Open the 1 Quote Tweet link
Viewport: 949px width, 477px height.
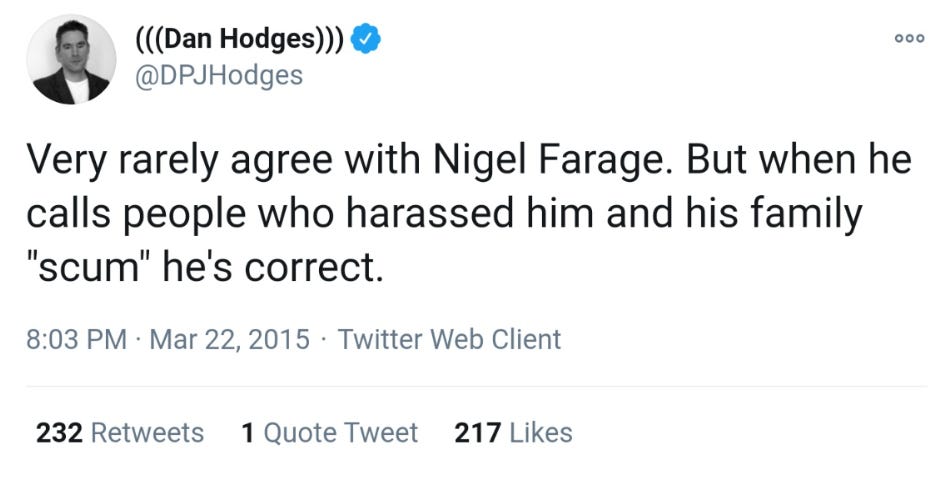(329, 433)
